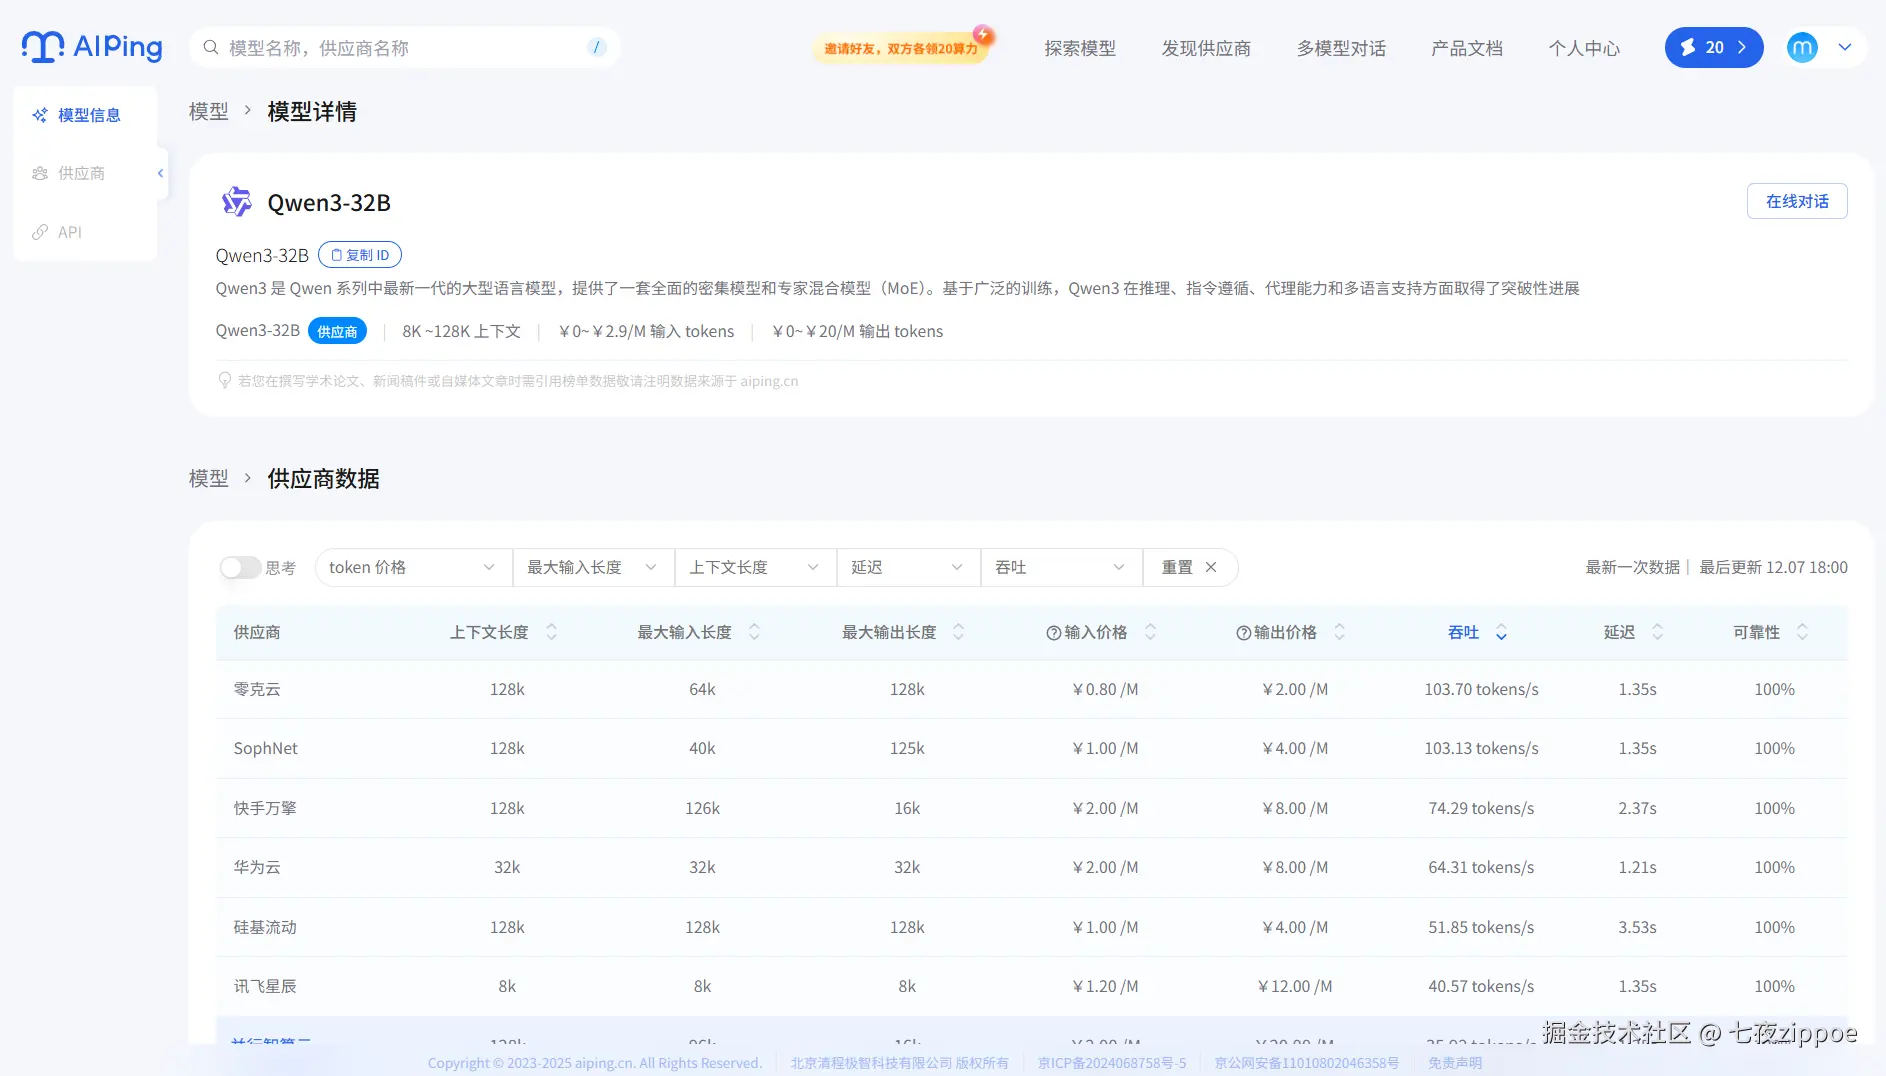Open the 20 算力 credits button
The width and height of the screenshot is (1886, 1076).
[1714, 47]
